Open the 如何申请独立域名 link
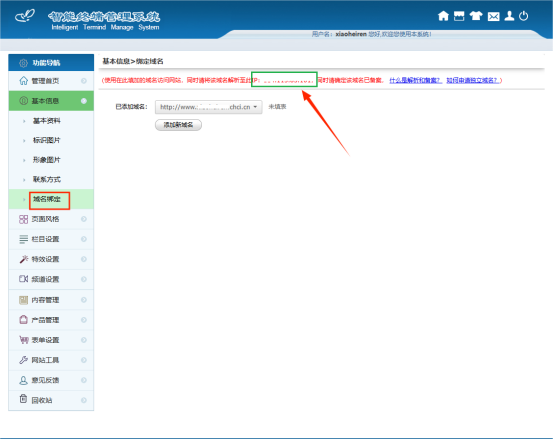This screenshot has height=439, width=553. (474, 80)
